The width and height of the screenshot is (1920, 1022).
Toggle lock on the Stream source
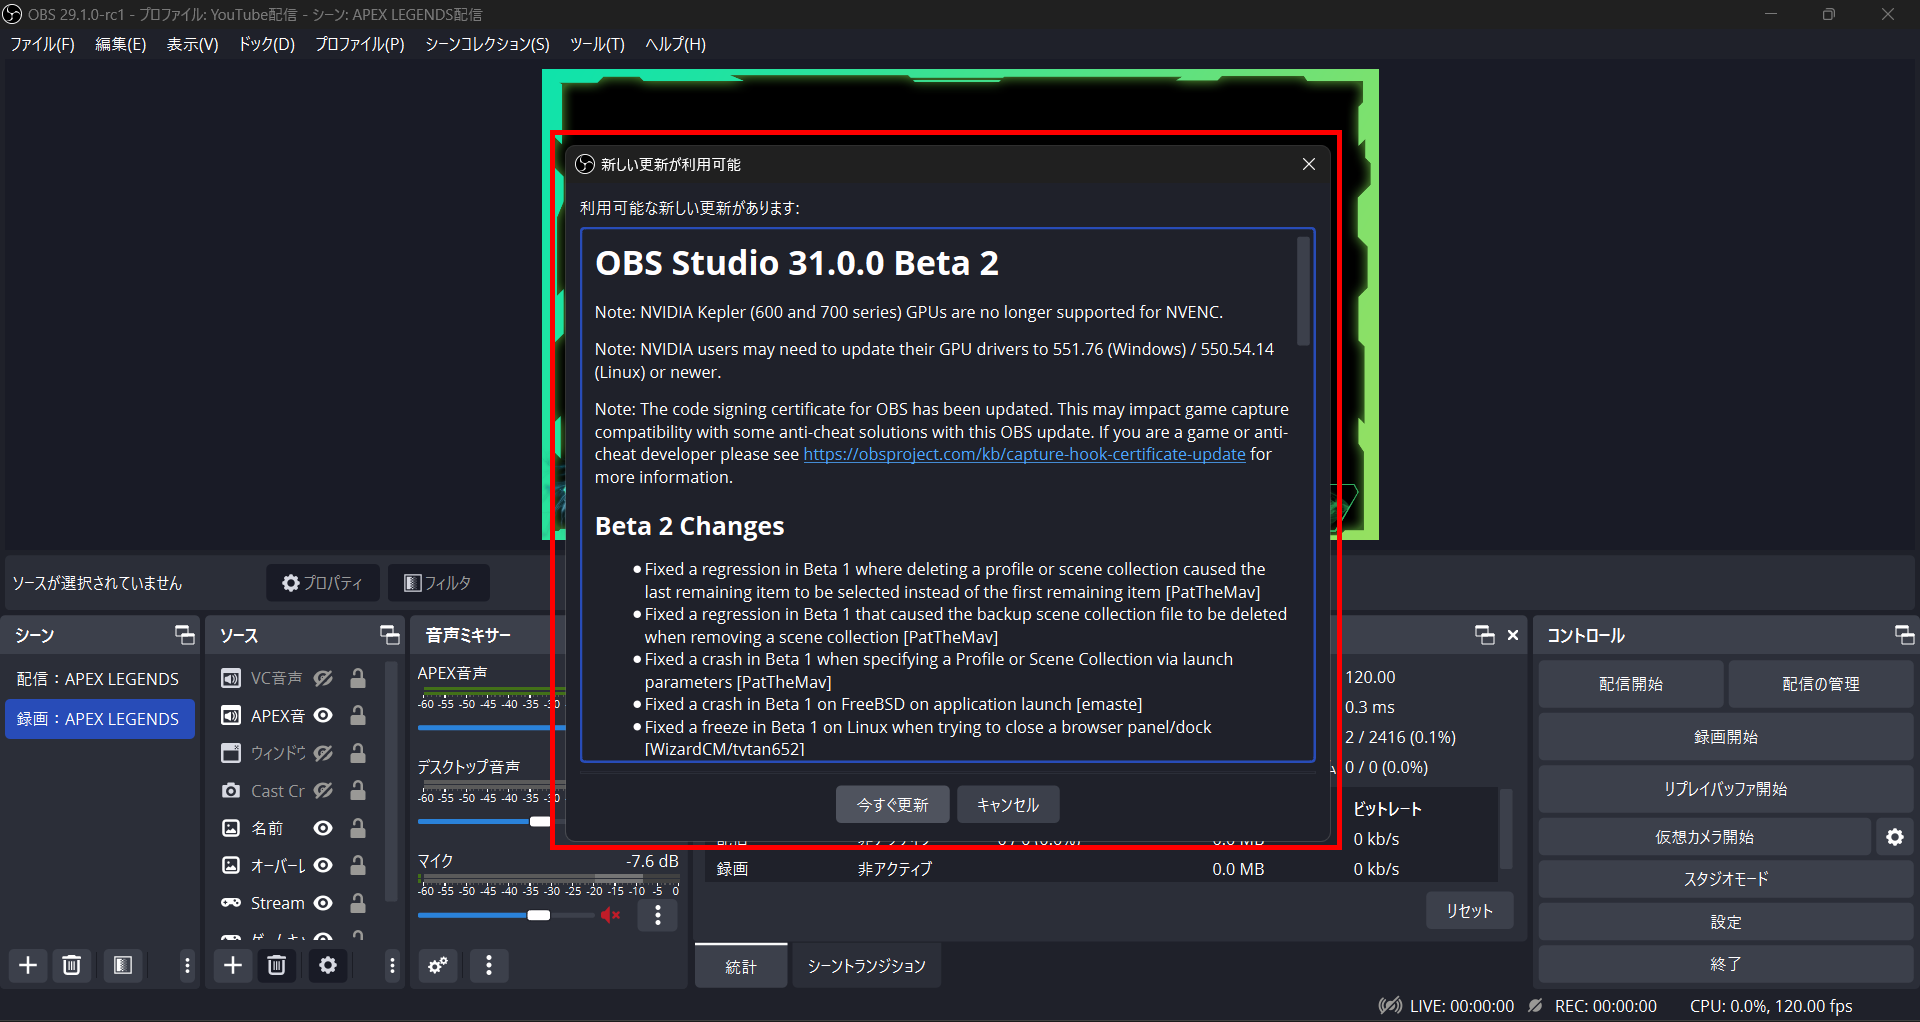tap(357, 903)
